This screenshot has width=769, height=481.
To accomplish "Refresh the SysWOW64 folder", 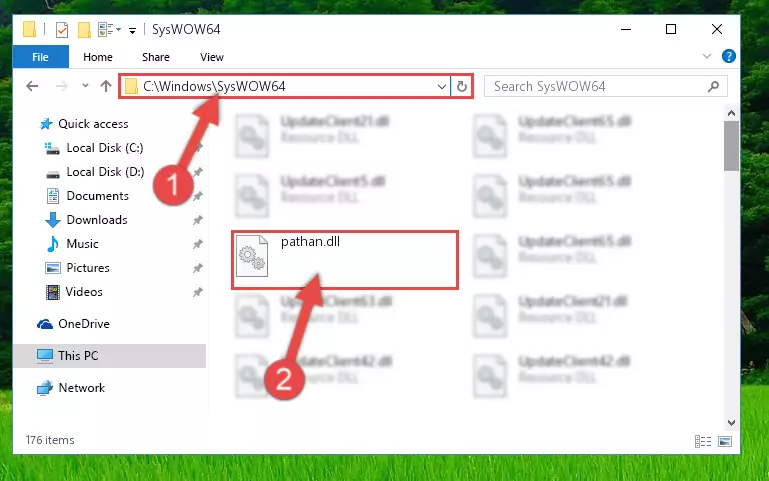I will point(462,87).
